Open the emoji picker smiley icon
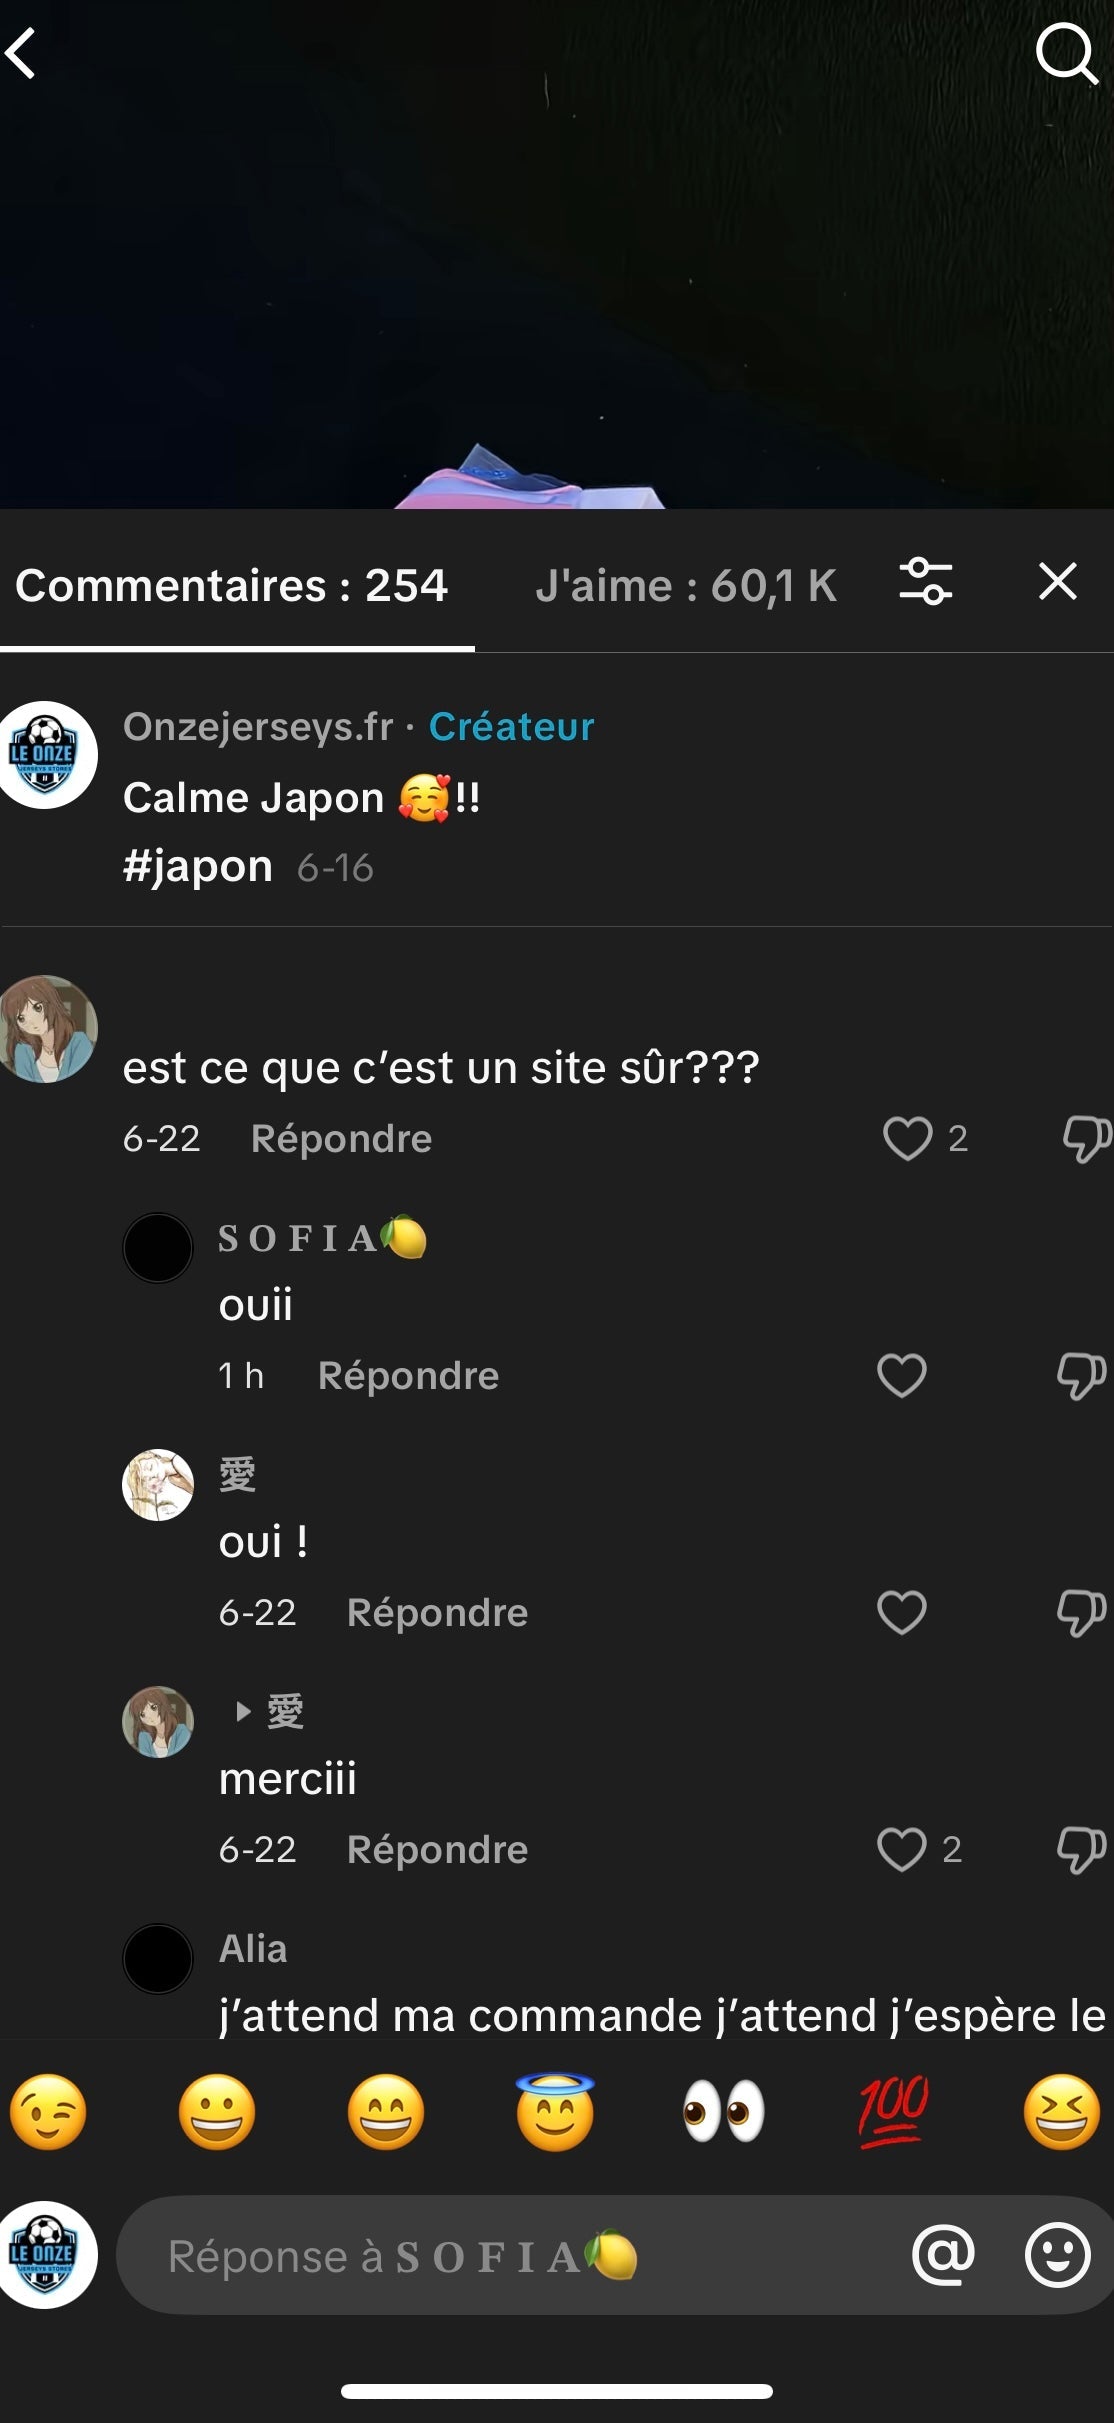The image size is (1114, 2423). point(1057,2255)
